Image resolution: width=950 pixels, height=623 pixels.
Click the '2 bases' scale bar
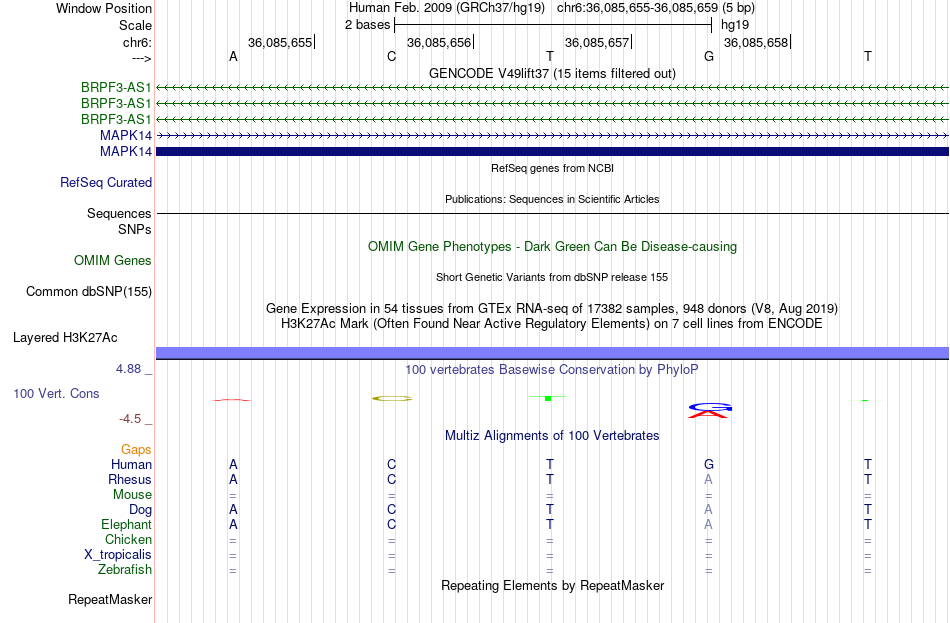pyautogui.click(x=552, y=25)
